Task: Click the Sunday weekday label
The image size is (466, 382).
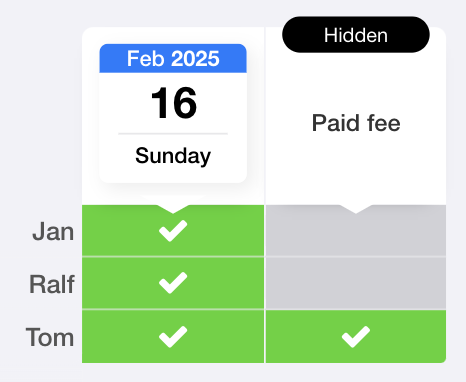Action: tap(173, 156)
